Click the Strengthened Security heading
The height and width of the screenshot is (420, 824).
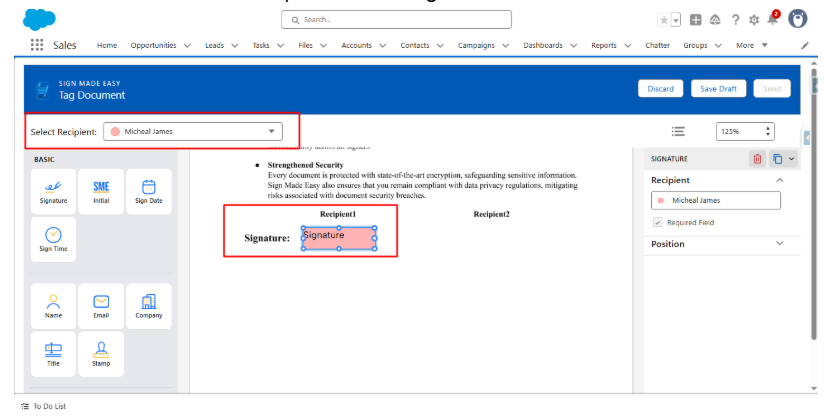tap(305, 165)
